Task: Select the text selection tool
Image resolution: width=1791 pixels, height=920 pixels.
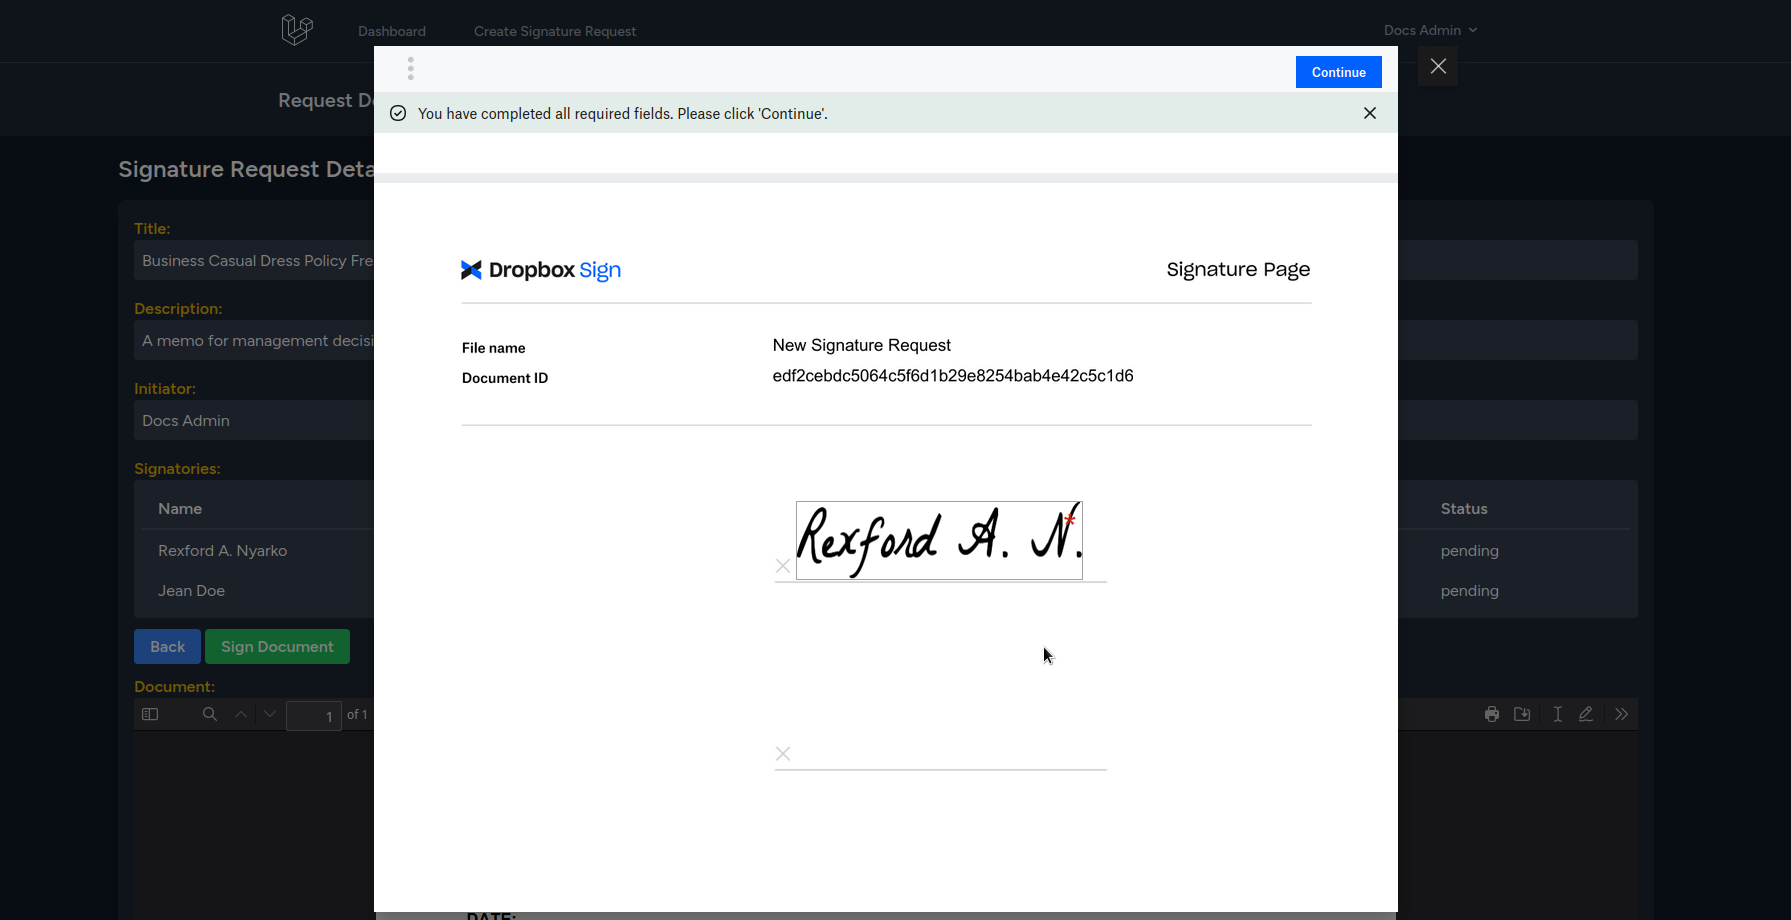Action: click(x=1557, y=714)
